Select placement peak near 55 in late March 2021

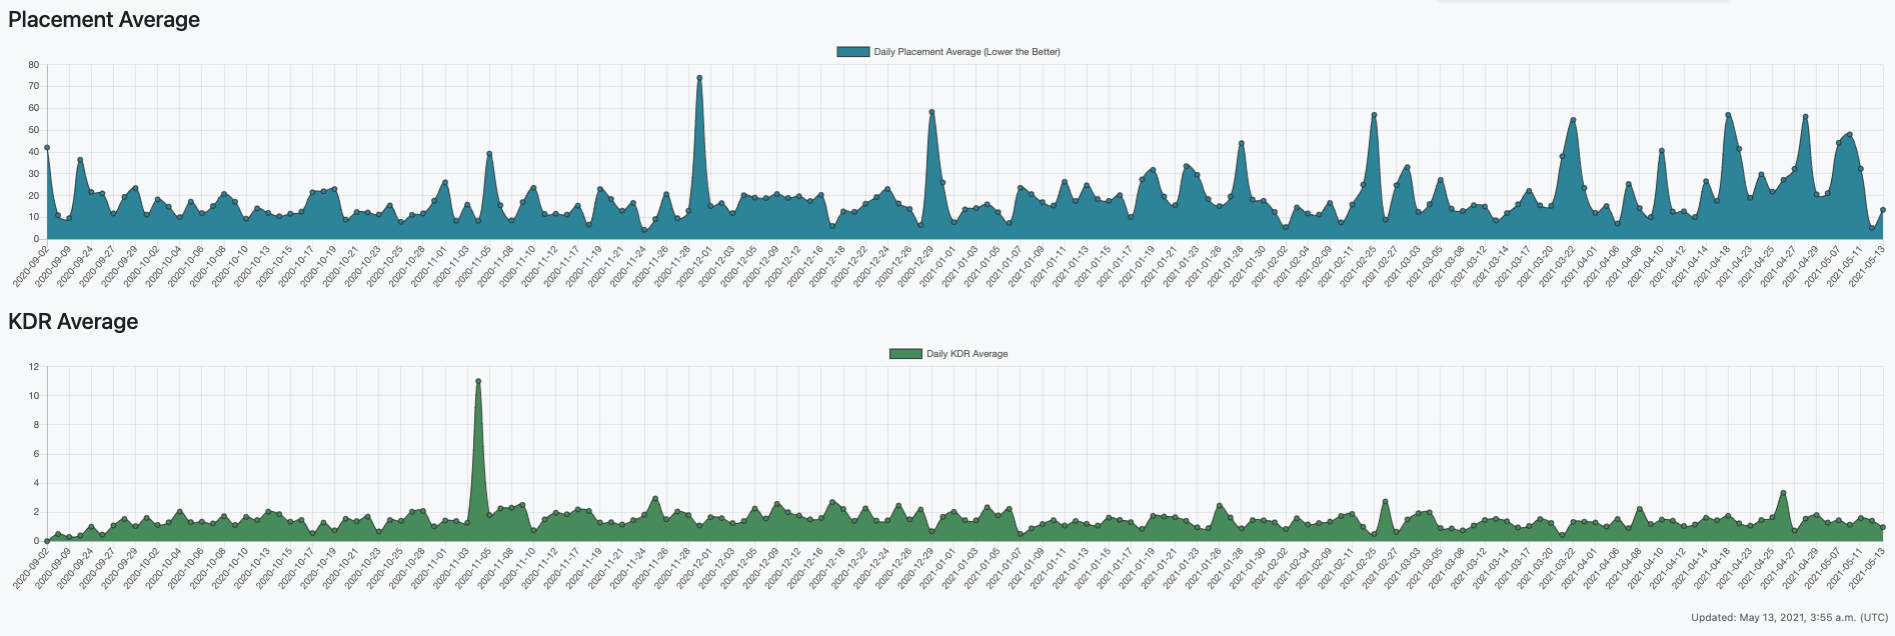1573,120
